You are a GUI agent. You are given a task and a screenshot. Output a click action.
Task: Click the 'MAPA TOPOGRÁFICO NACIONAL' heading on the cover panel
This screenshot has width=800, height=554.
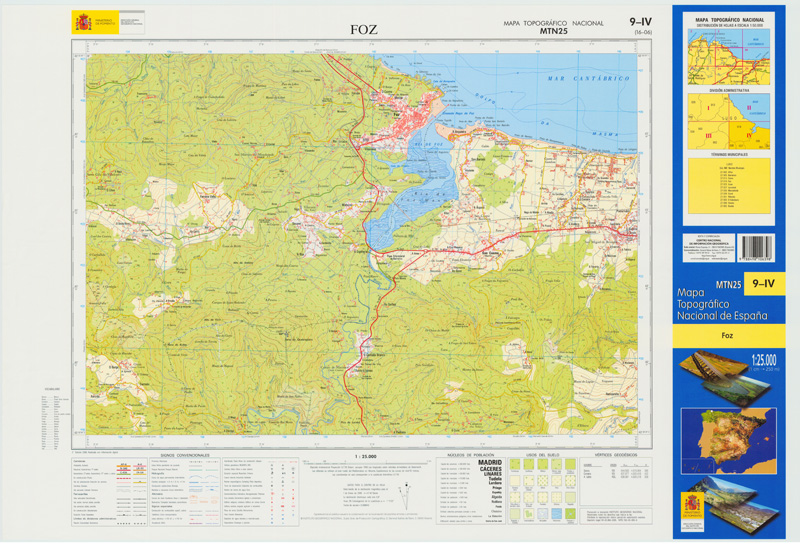click(x=730, y=20)
